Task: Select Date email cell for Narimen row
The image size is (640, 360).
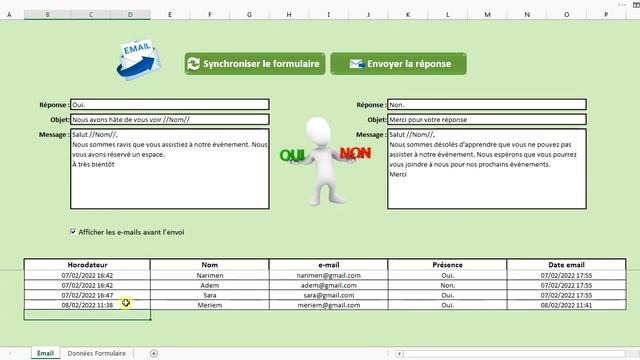Action: [x=567, y=275]
